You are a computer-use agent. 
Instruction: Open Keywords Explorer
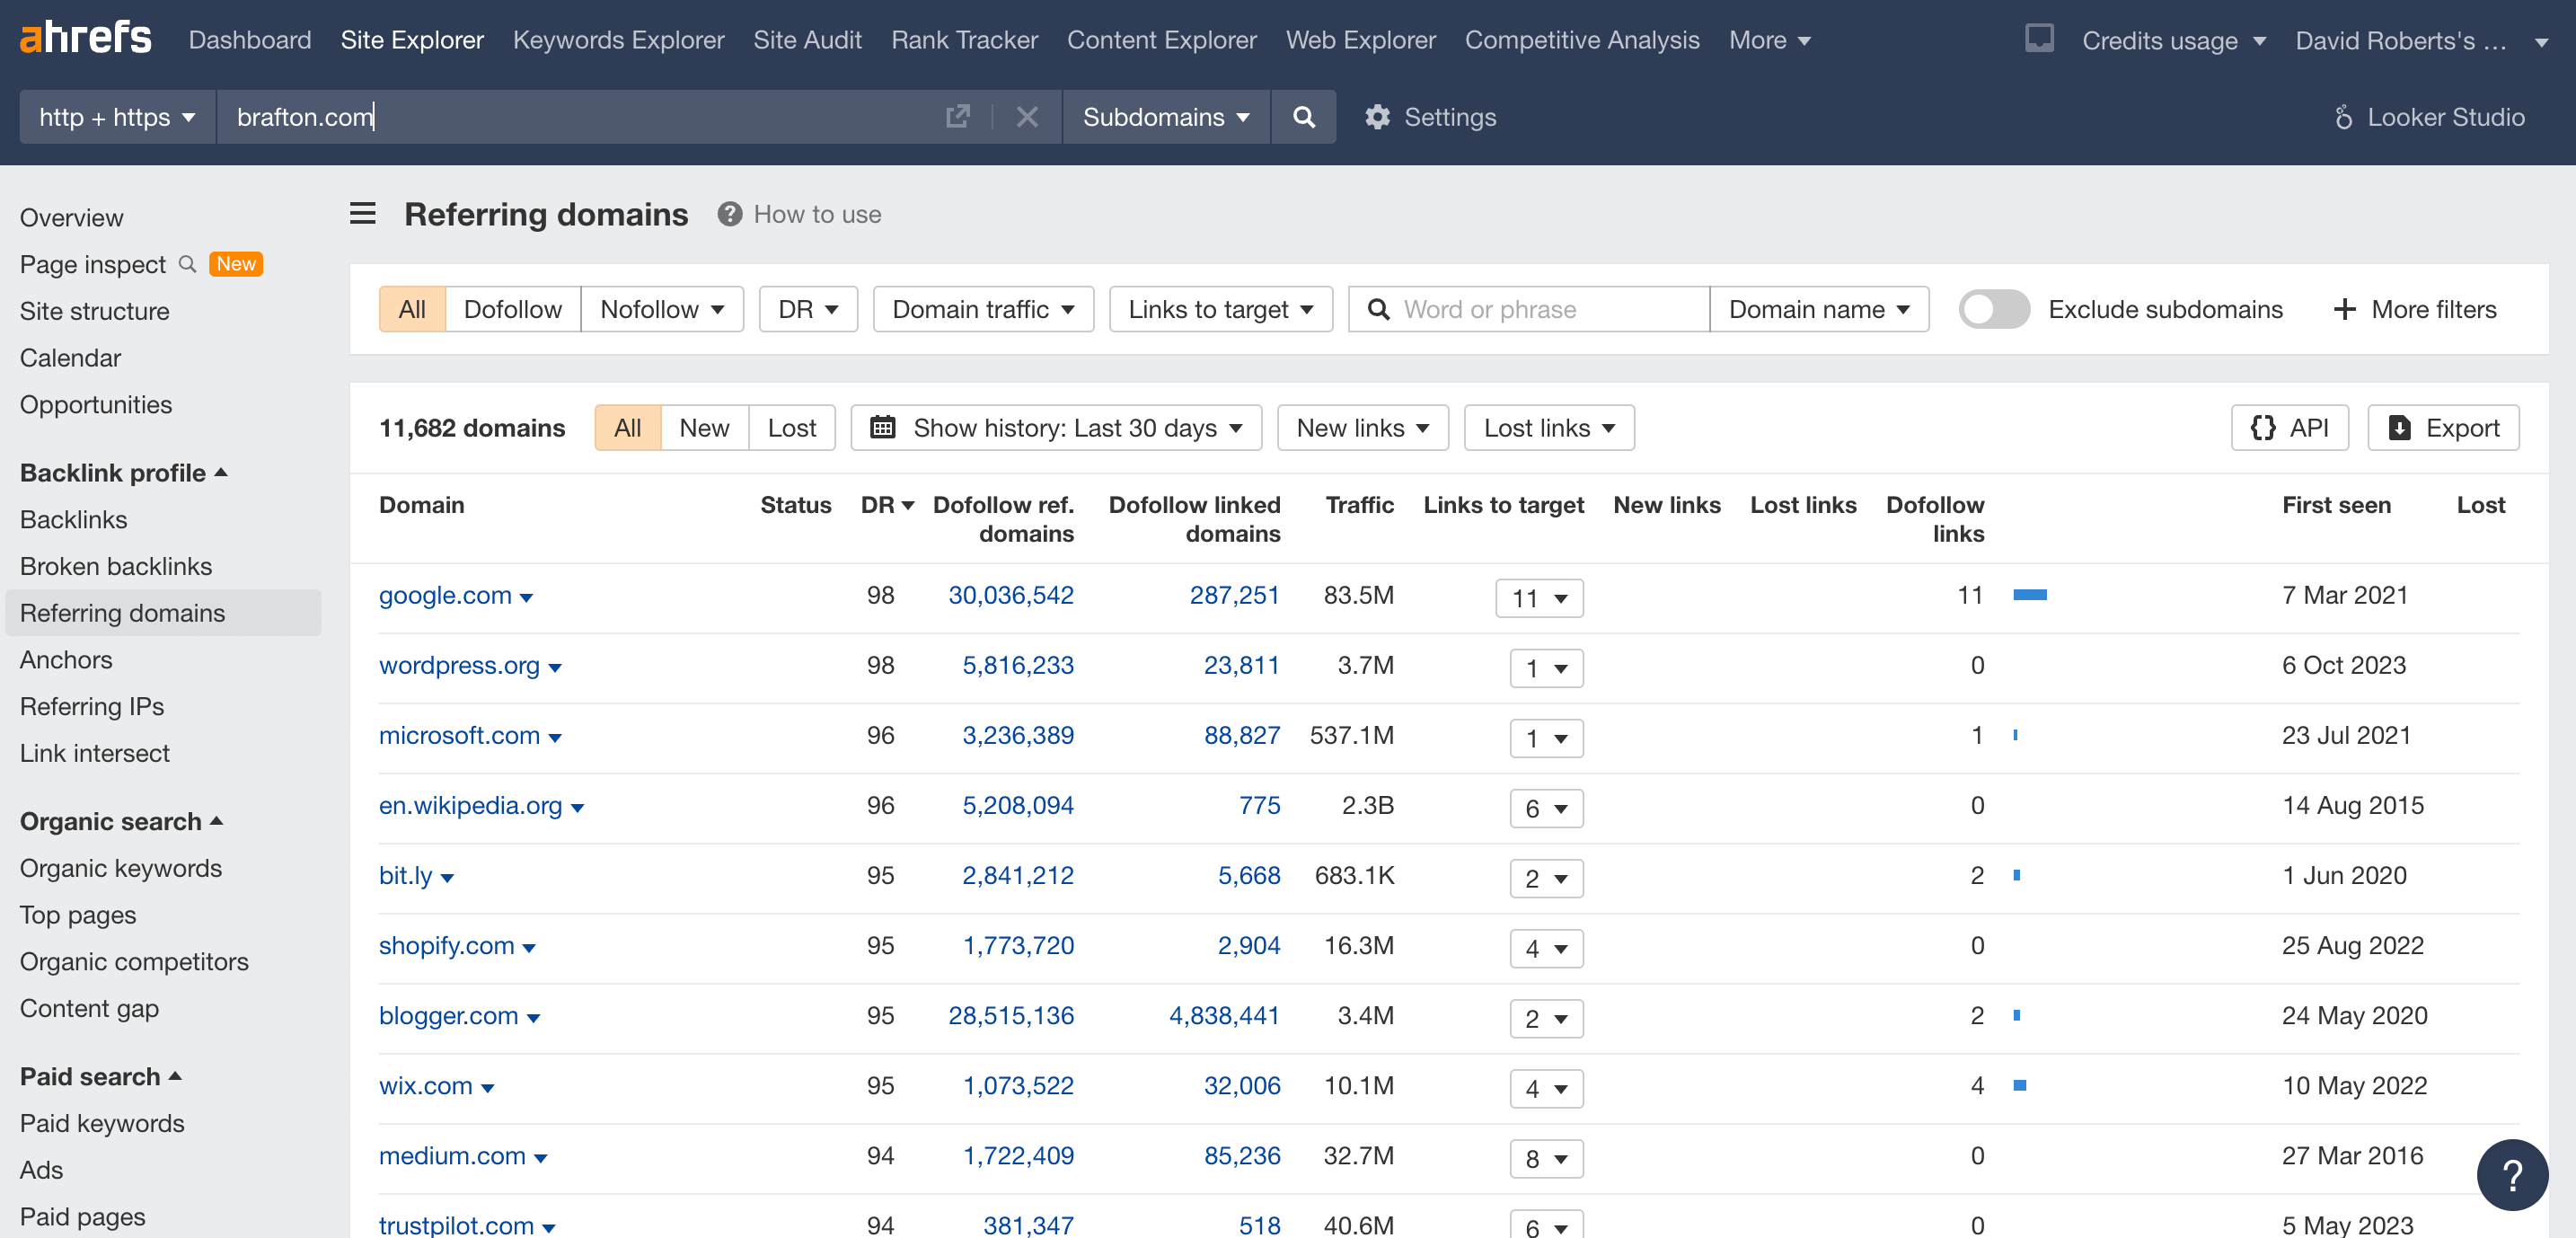click(618, 40)
